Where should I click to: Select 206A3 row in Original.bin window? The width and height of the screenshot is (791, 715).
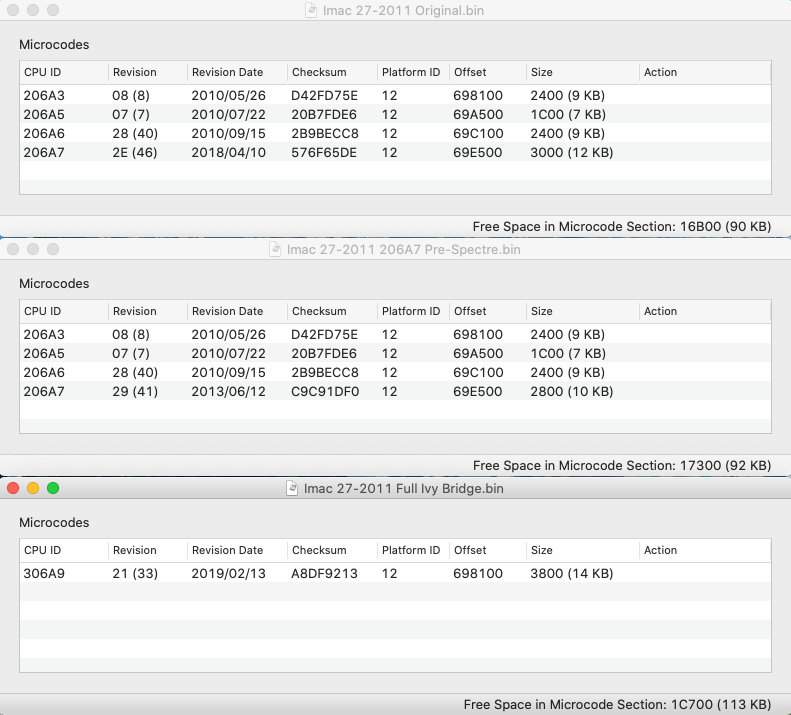(x=396, y=95)
